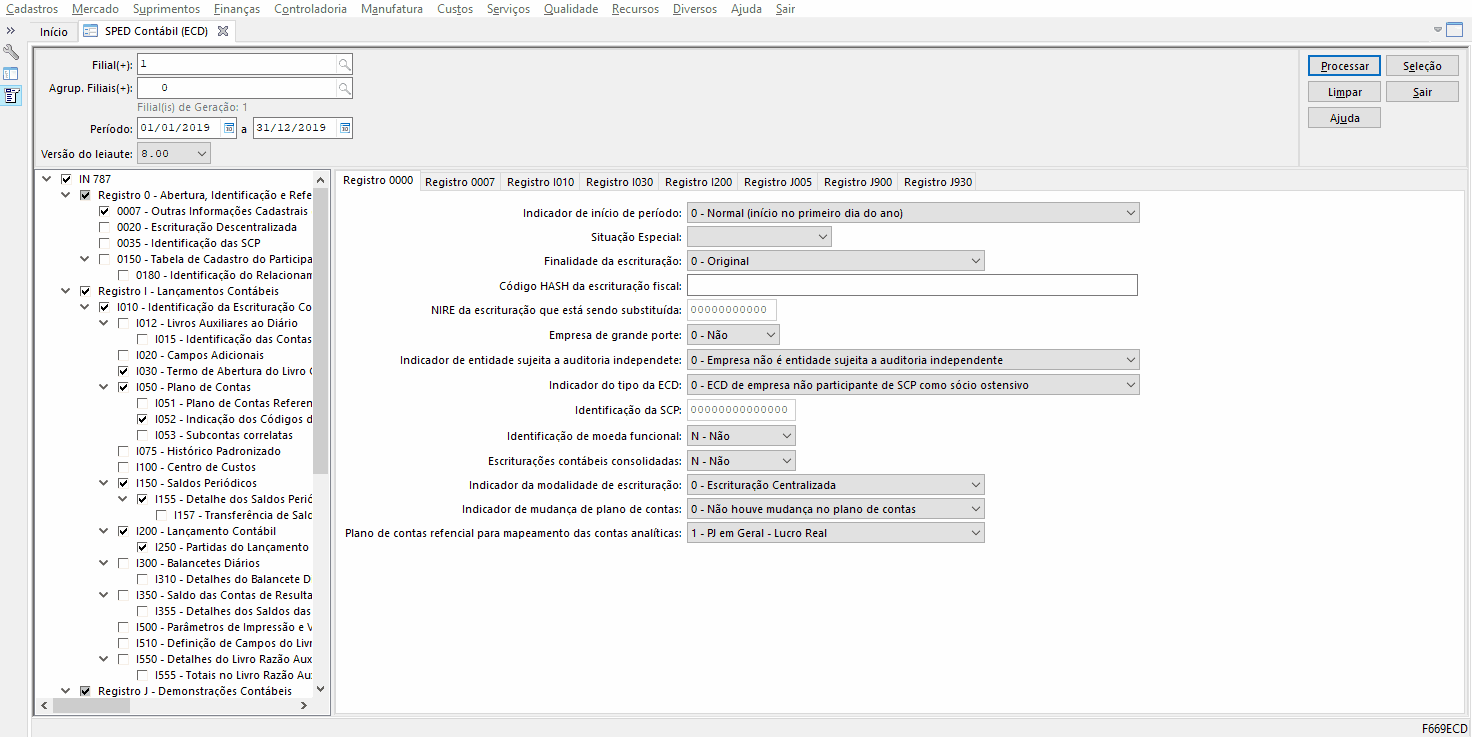Viewport: 1472px width, 737px height.
Task: Collapse the I200 - Lançamento Contábil node
Action: [x=104, y=531]
